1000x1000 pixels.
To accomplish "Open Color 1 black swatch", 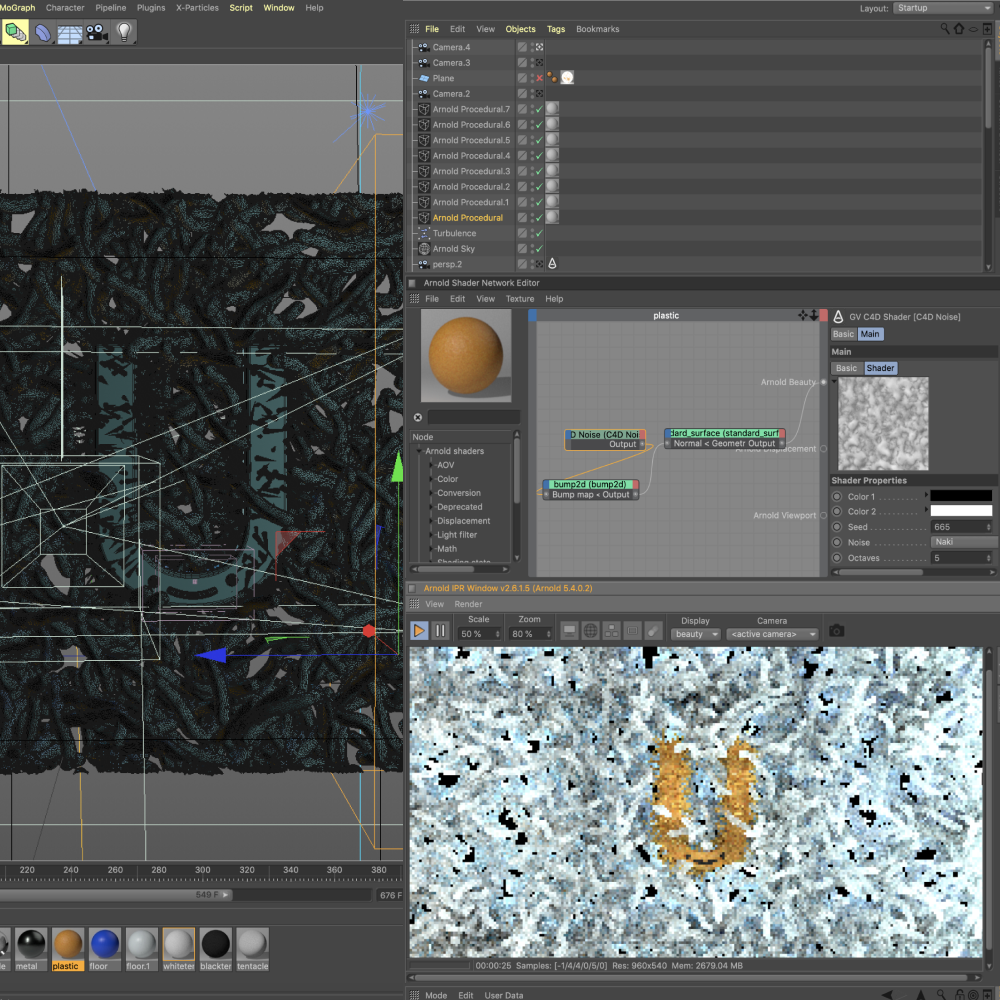I will pos(960,496).
